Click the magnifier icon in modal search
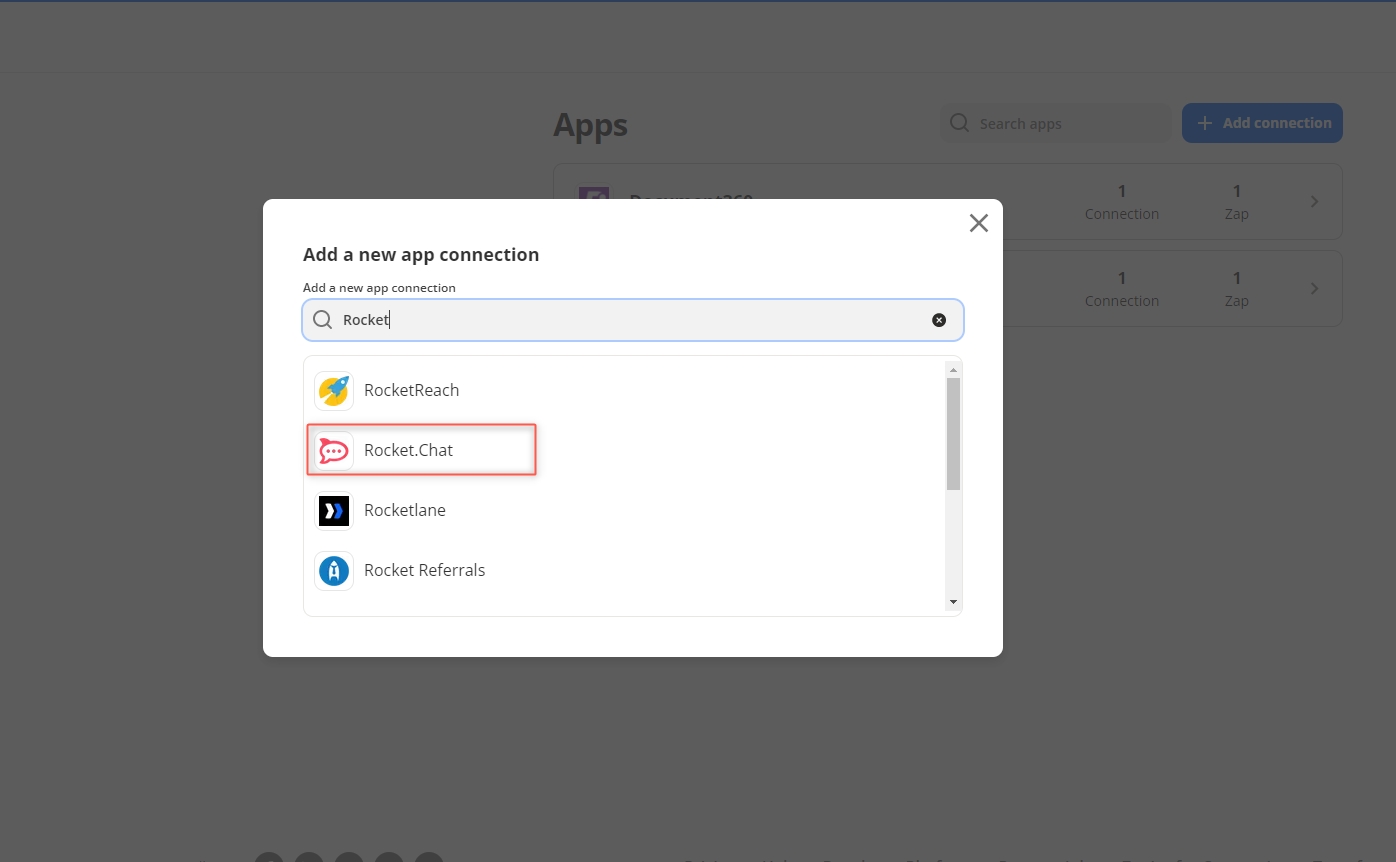The image size is (1396, 862). [322, 320]
